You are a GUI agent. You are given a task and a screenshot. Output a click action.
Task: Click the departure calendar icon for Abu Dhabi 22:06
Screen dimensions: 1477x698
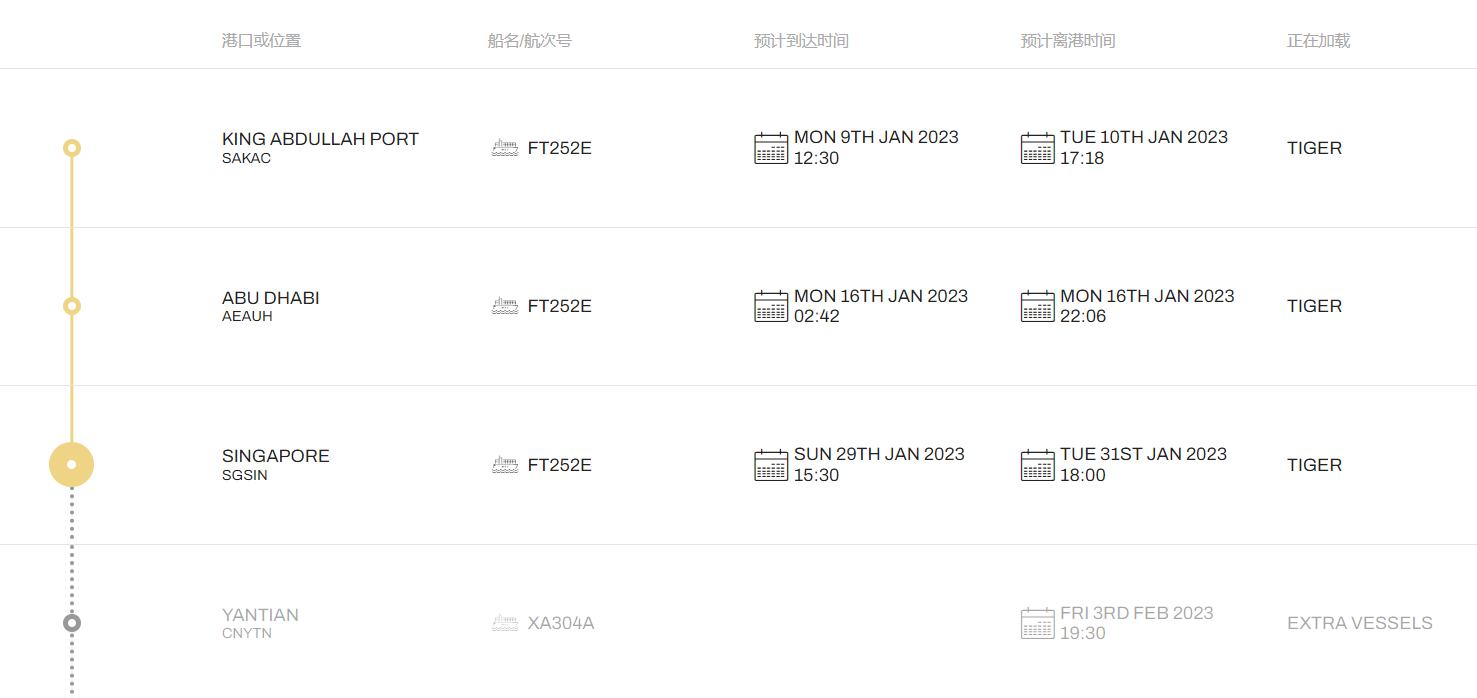(x=1038, y=306)
